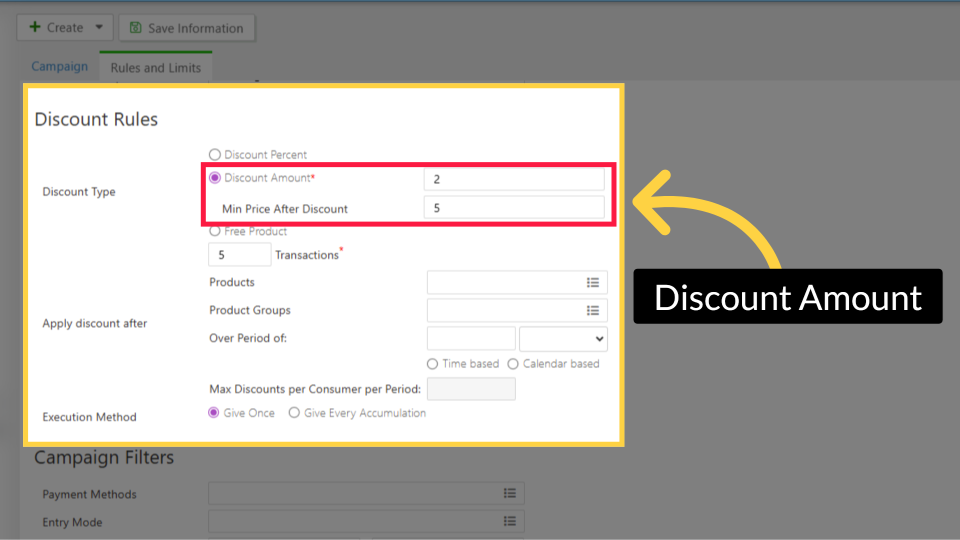
Task: Click the Over Period of number field
Action: [x=471, y=339]
